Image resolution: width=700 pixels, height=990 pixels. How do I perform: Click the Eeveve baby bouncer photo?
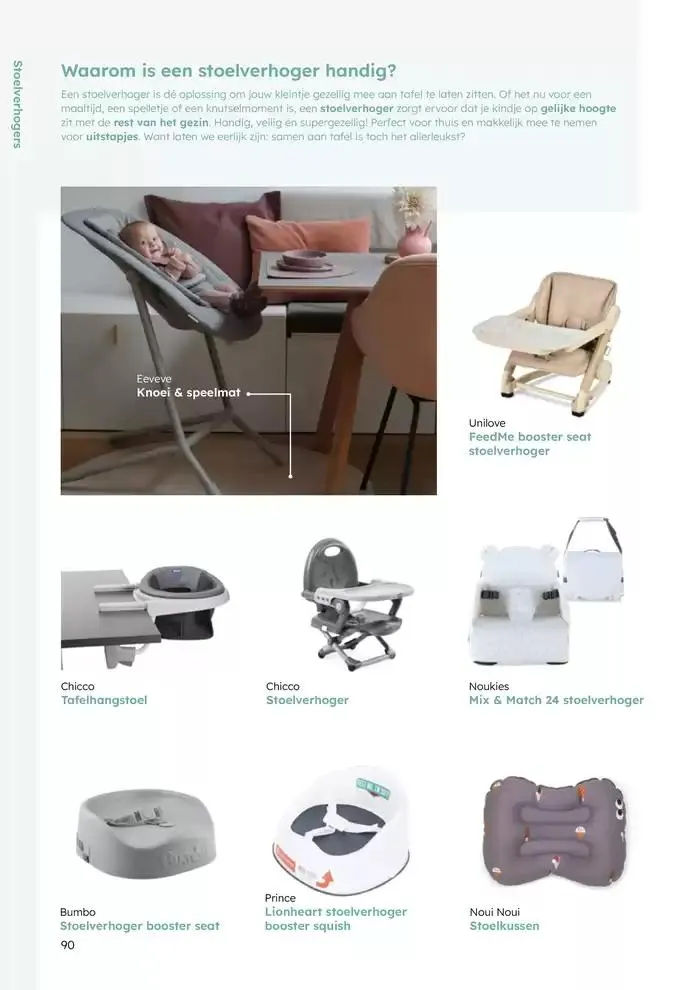pyautogui.click(x=249, y=340)
